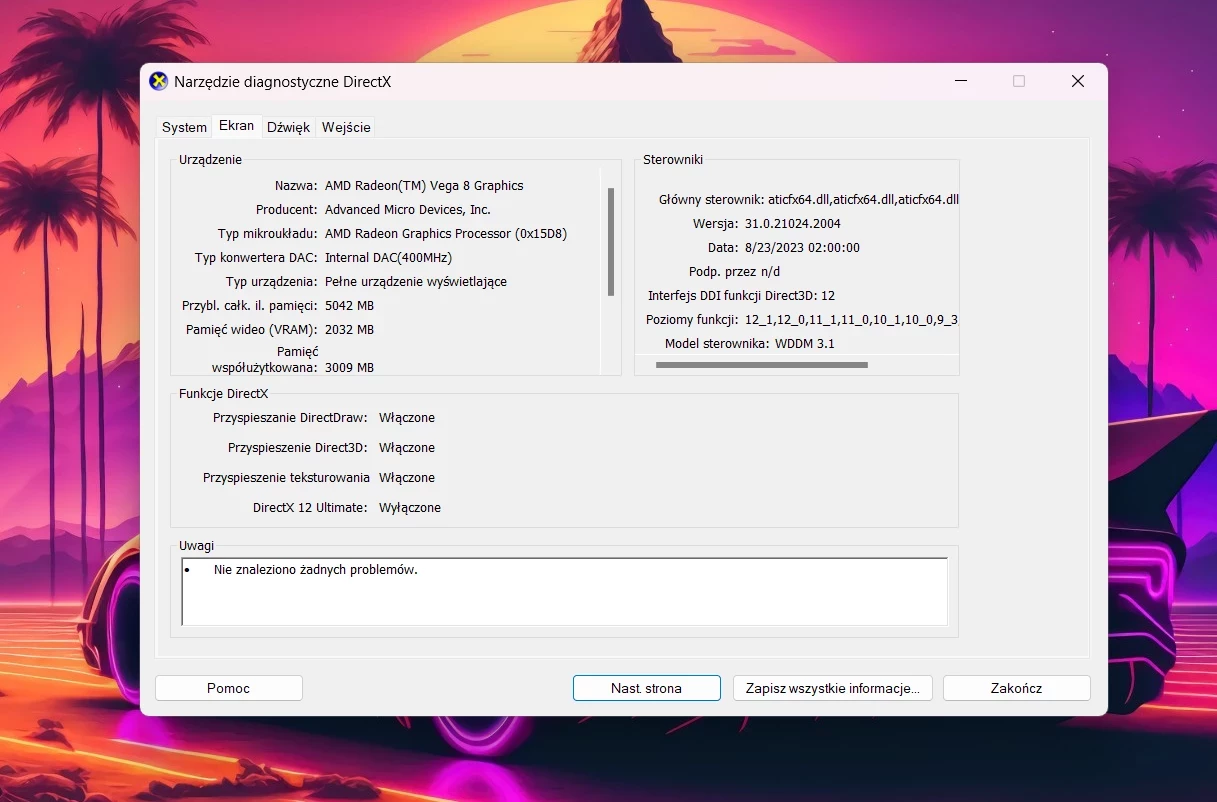
Task: Click the 5042 MB memory value
Action: pos(349,306)
